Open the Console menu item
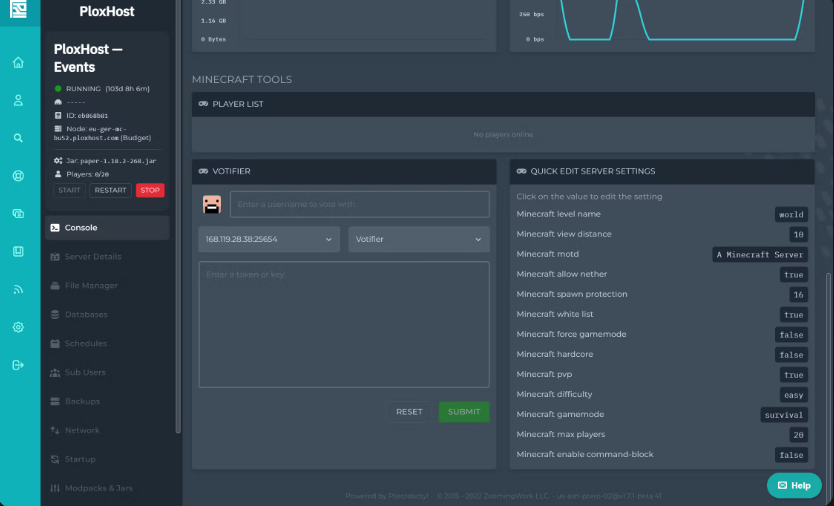Screen dimensions: 834x506 (107, 228)
